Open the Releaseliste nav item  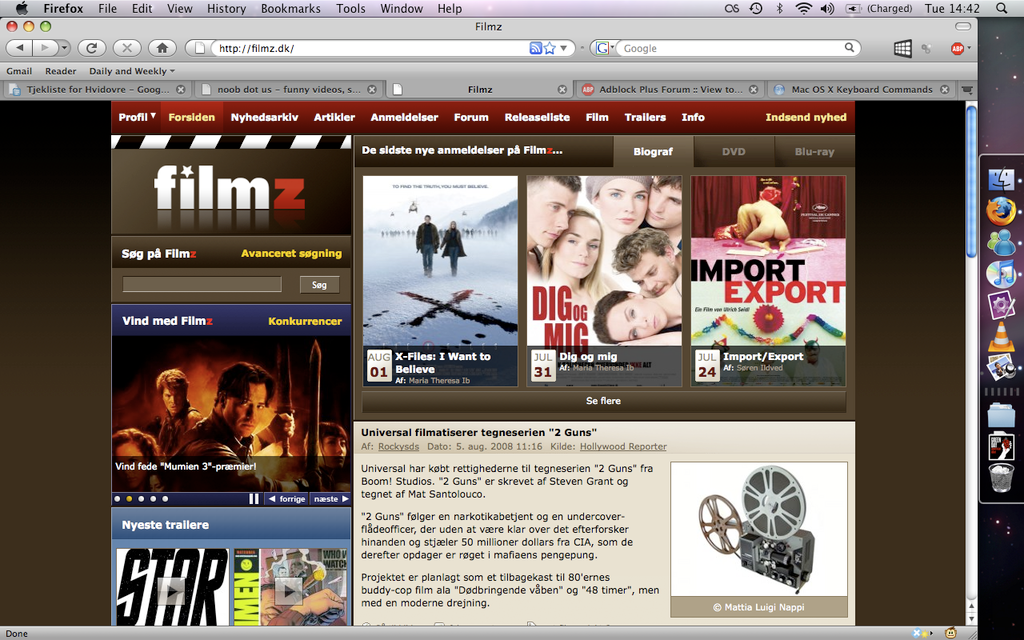(537, 118)
